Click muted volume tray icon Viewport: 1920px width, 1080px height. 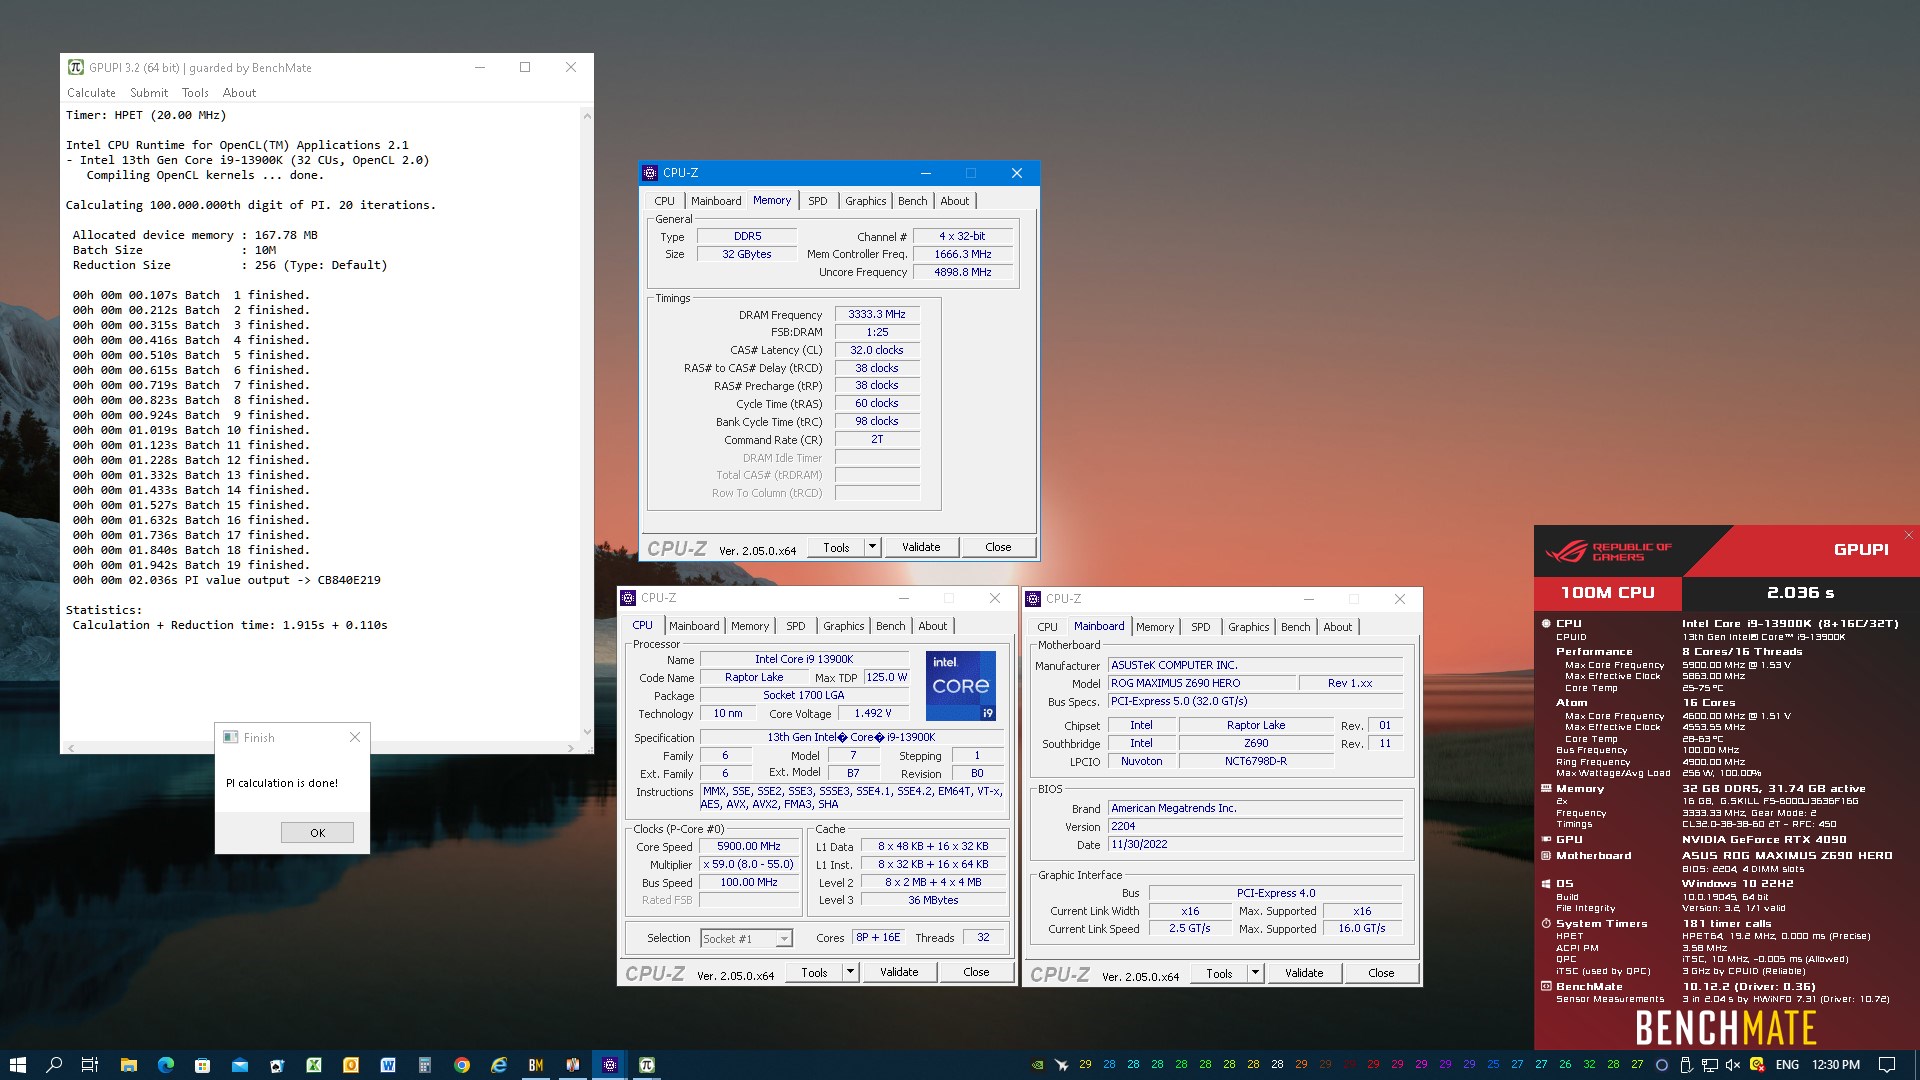pos(1733,1064)
